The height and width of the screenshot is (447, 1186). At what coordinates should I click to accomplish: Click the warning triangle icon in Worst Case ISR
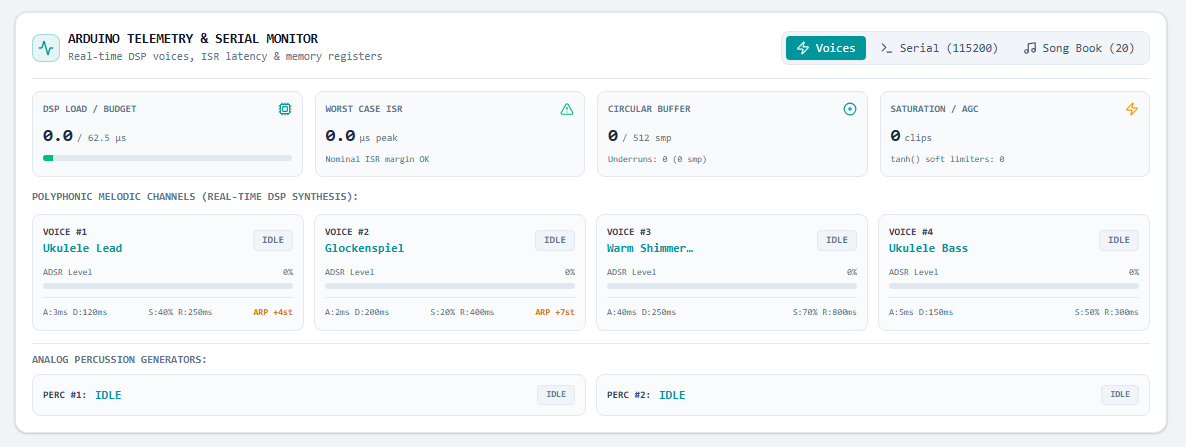click(x=567, y=109)
